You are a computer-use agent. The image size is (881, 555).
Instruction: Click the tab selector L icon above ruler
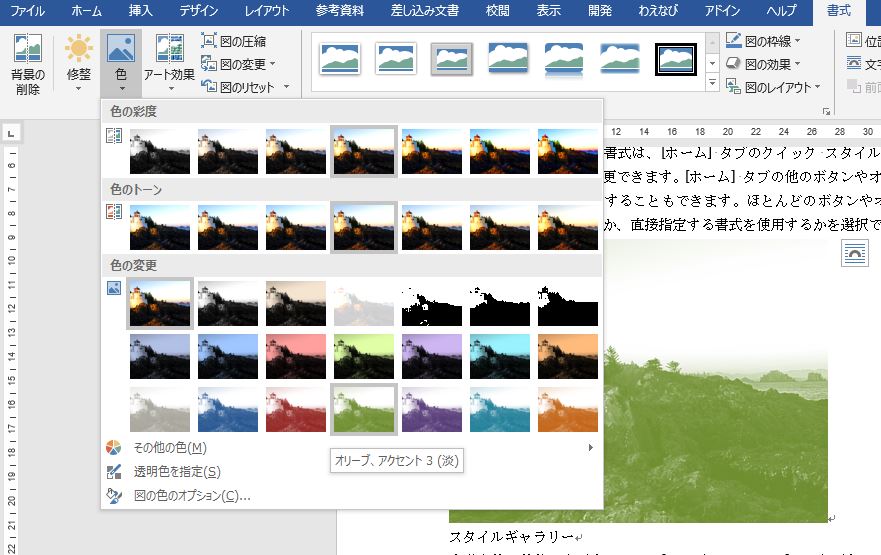(x=11, y=133)
